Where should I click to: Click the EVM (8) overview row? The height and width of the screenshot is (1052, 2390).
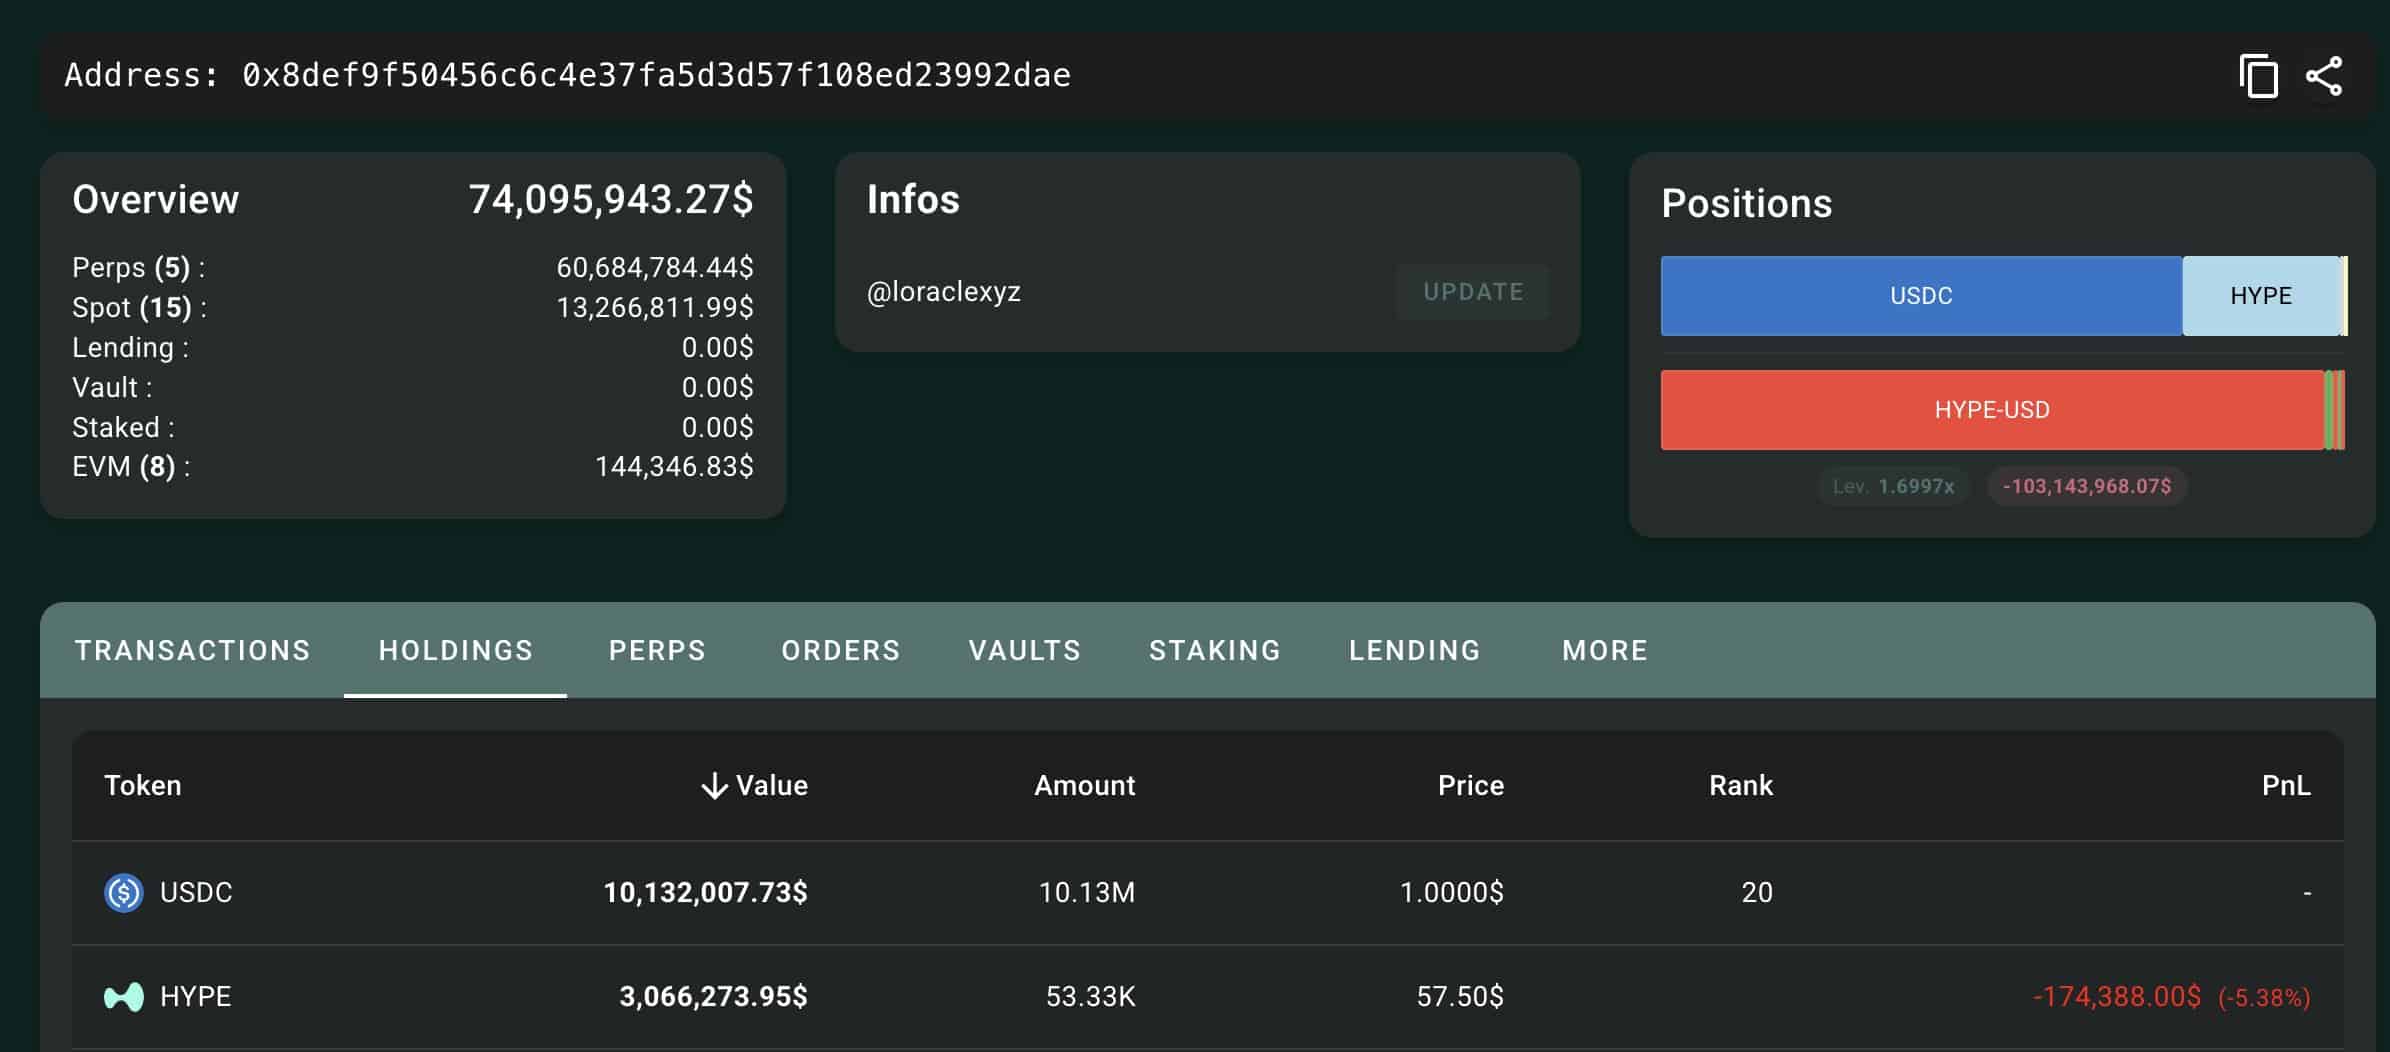tap(413, 467)
